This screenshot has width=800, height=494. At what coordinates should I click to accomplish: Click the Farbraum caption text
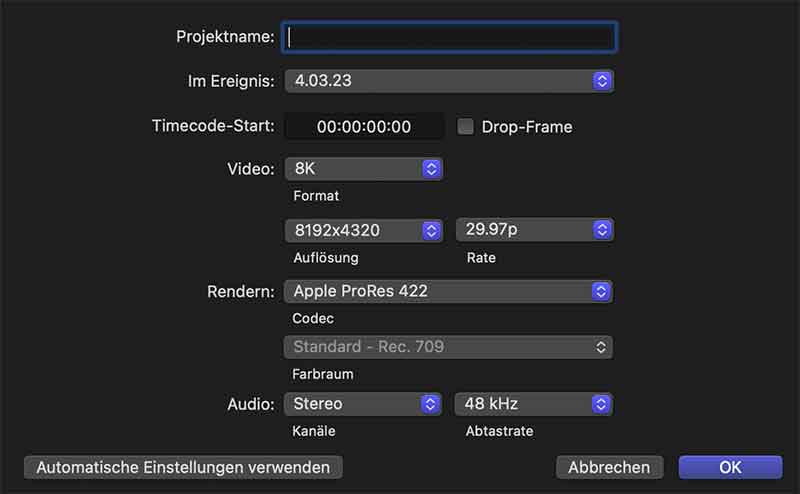[322, 374]
